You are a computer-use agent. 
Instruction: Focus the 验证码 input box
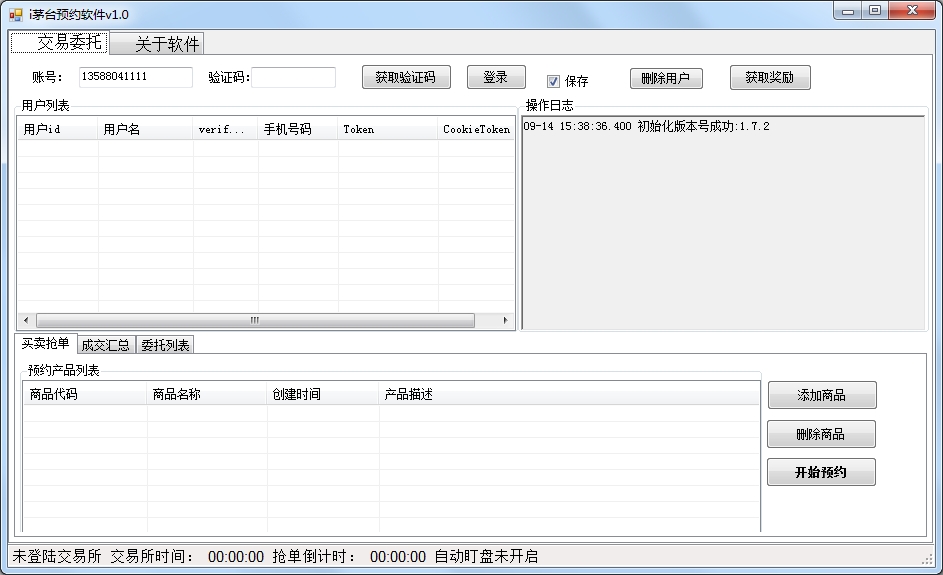pos(293,77)
